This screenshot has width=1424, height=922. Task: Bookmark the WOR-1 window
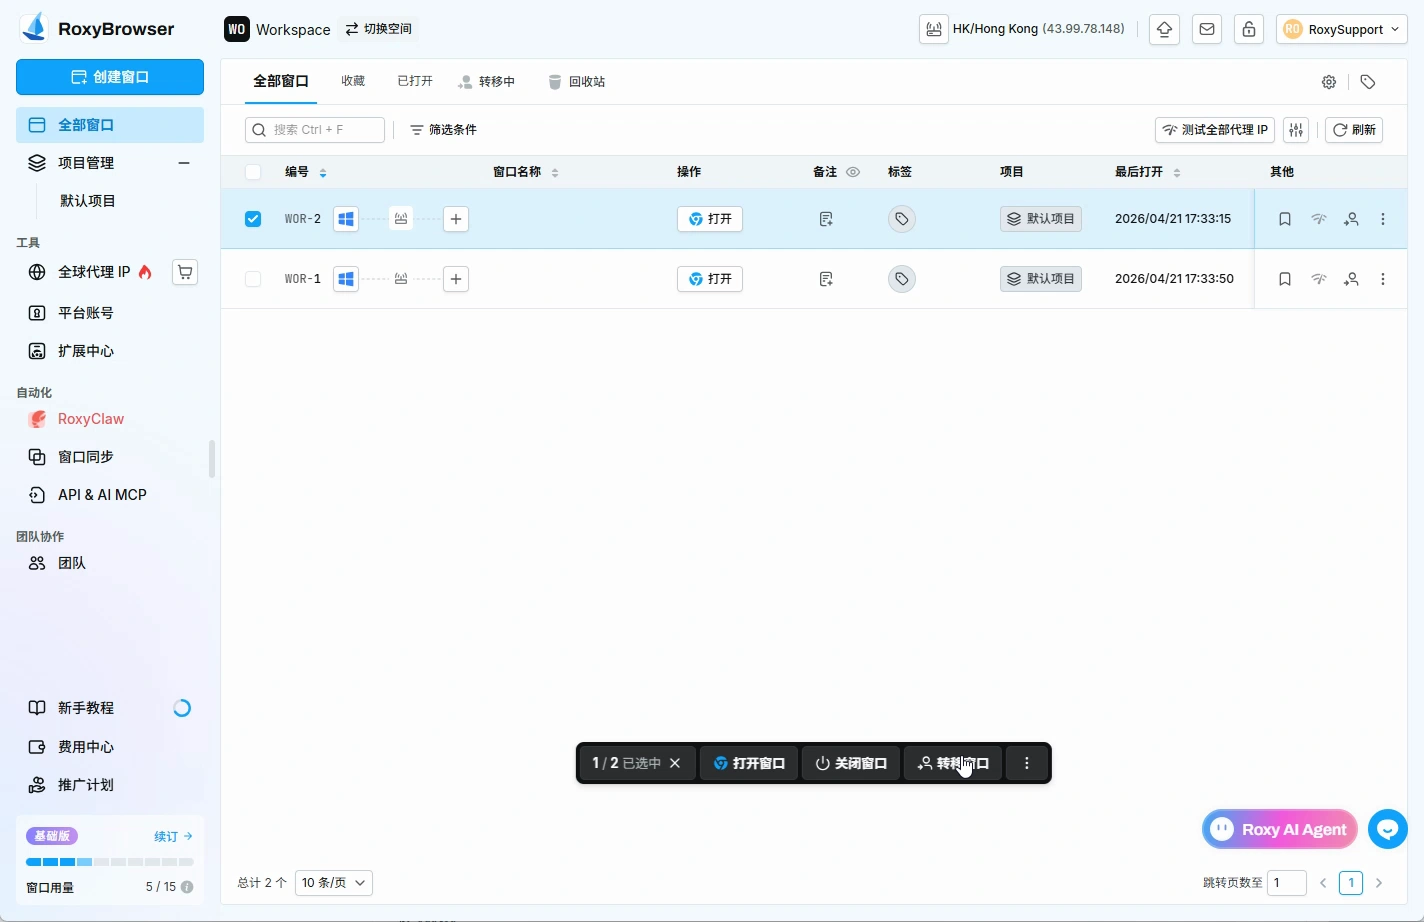pyautogui.click(x=1285, y=279)
